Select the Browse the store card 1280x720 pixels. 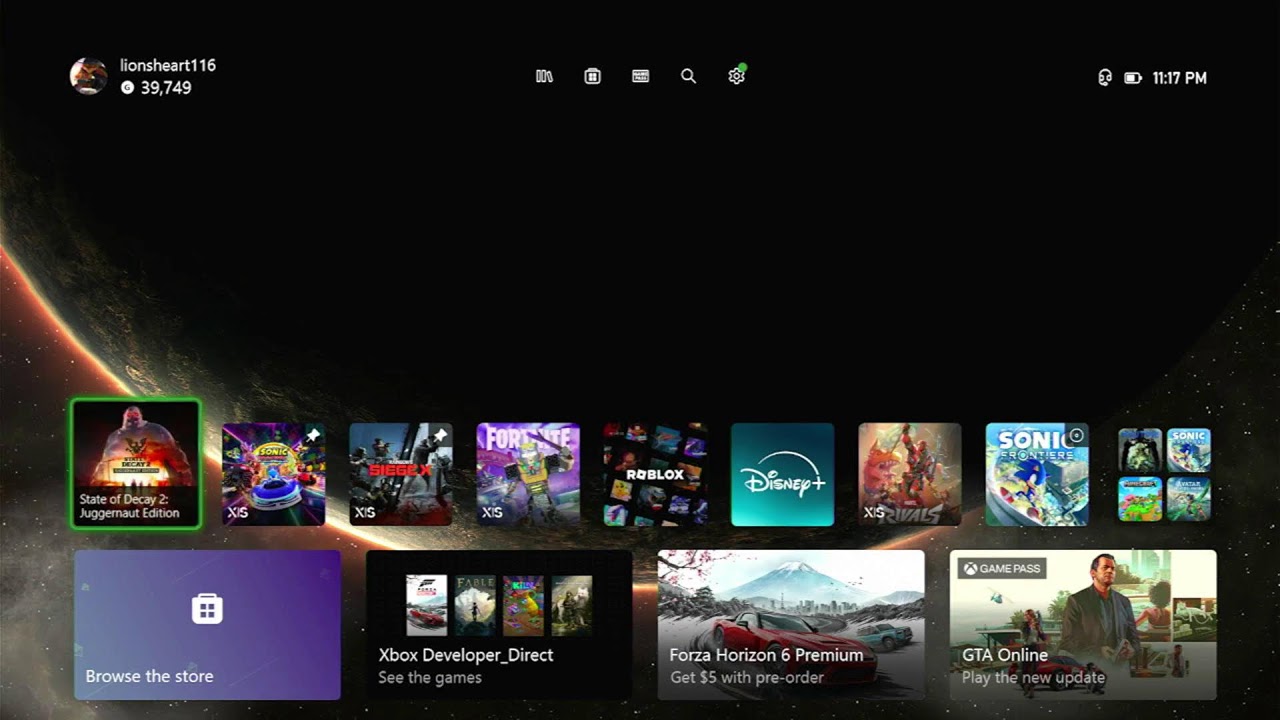point(207,625)
